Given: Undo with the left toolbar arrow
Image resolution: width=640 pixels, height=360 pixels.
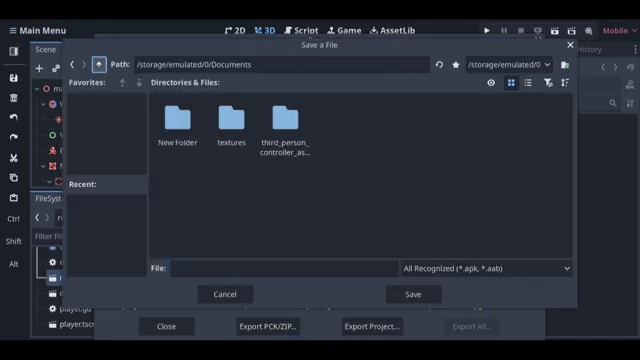Looking at the screenshot, I should click(x=13, y=118).
